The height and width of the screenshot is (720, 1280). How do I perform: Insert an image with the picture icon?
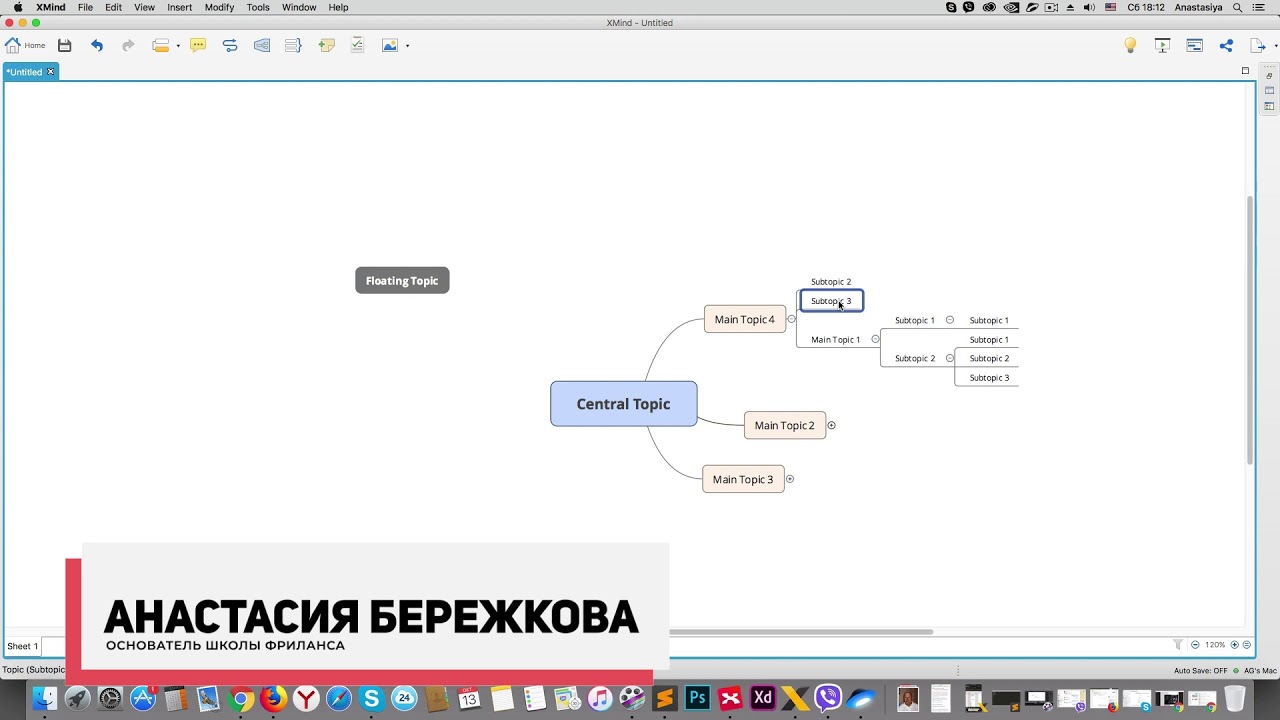390,45
